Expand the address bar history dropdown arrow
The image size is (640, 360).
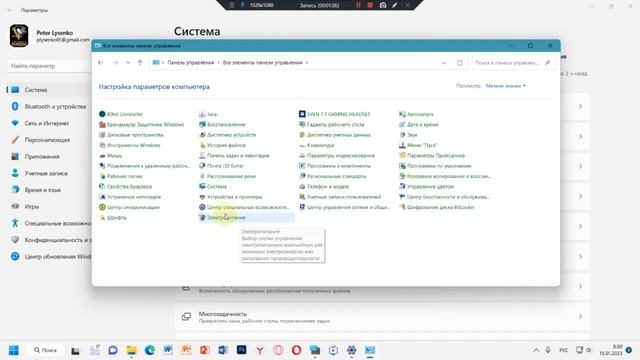444,63
